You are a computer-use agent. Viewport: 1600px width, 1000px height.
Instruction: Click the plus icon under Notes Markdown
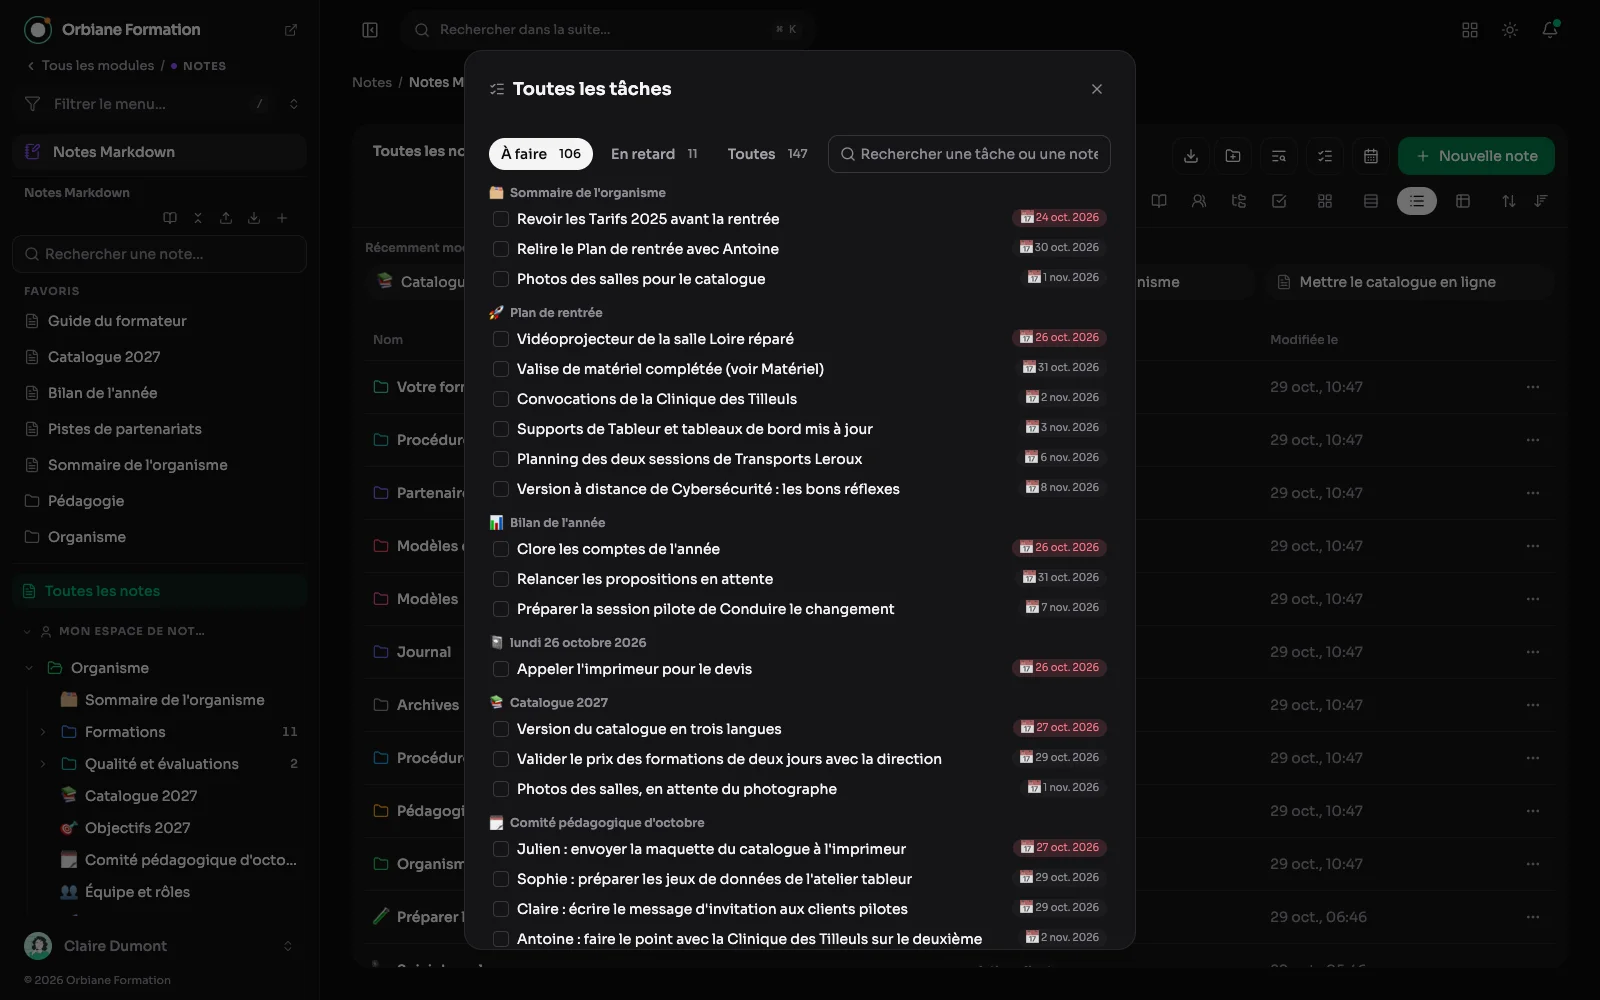(282, 218)
